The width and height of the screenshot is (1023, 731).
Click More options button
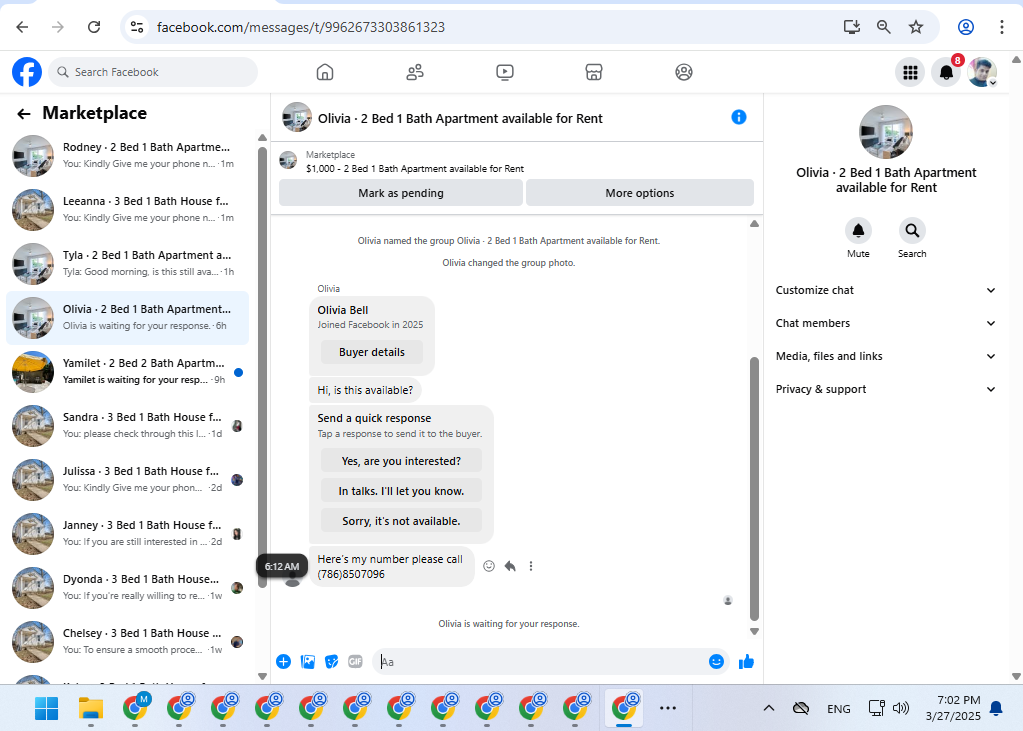(639, 193)
